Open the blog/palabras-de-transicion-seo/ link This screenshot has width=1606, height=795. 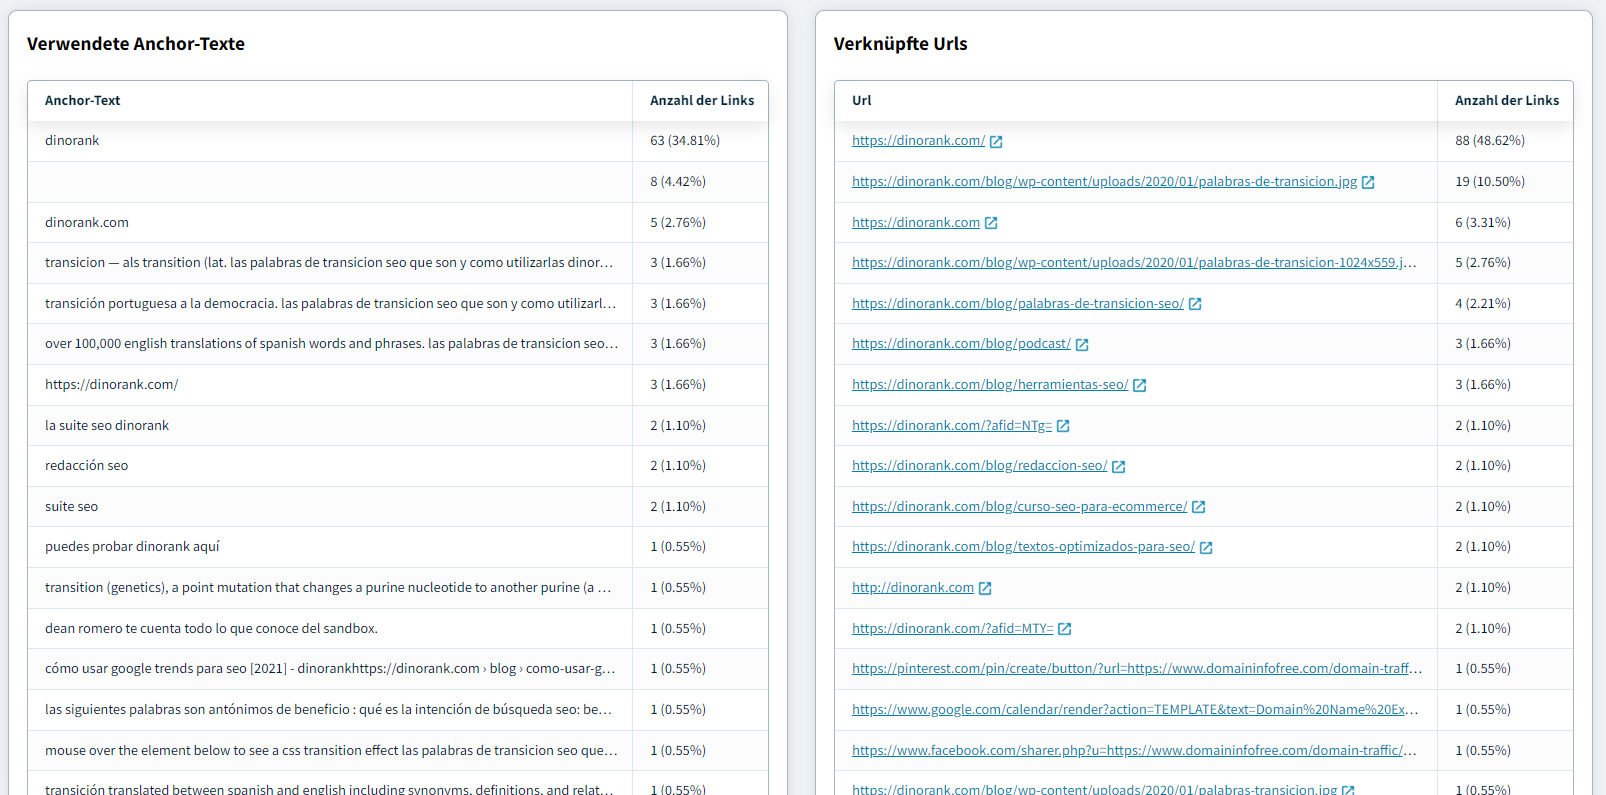(x=1017, y=304)
